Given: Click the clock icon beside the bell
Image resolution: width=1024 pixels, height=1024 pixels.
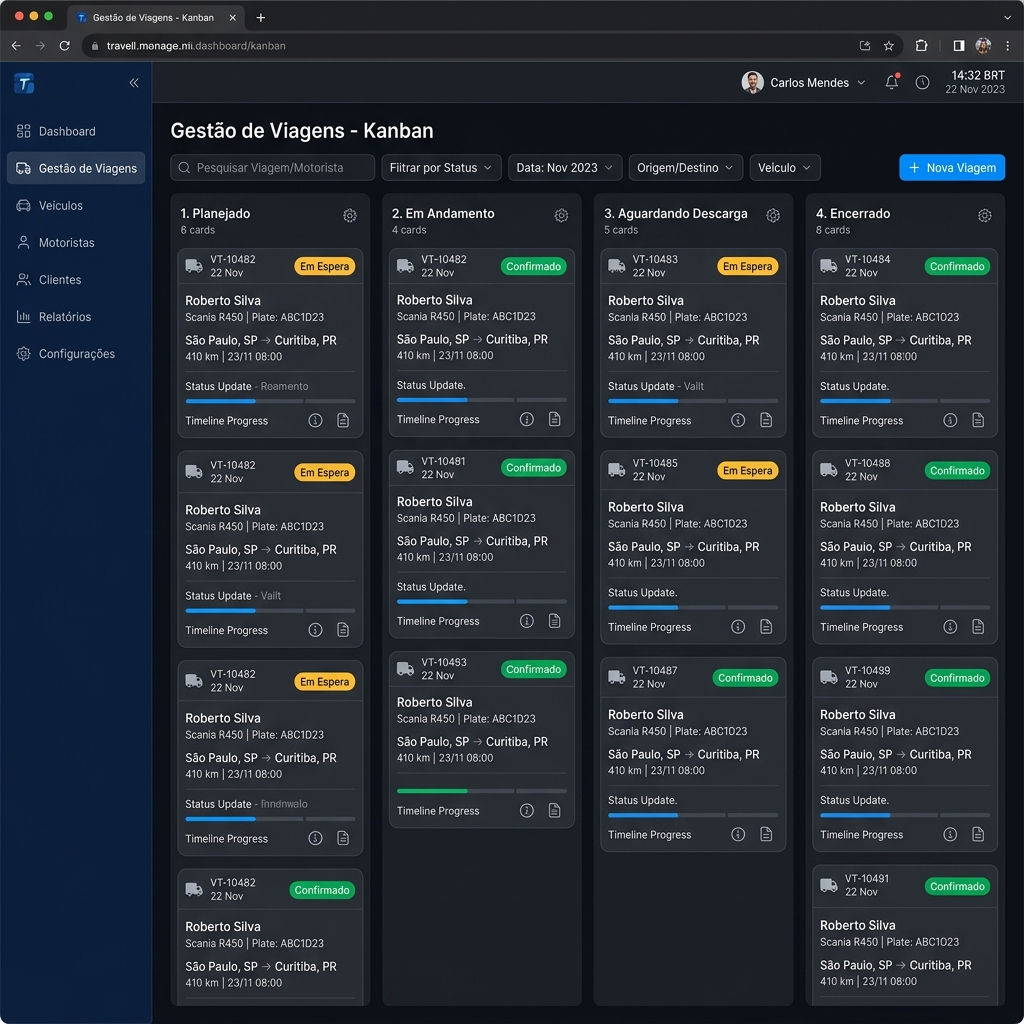Looking at the screenshot, I should (922, 82).
